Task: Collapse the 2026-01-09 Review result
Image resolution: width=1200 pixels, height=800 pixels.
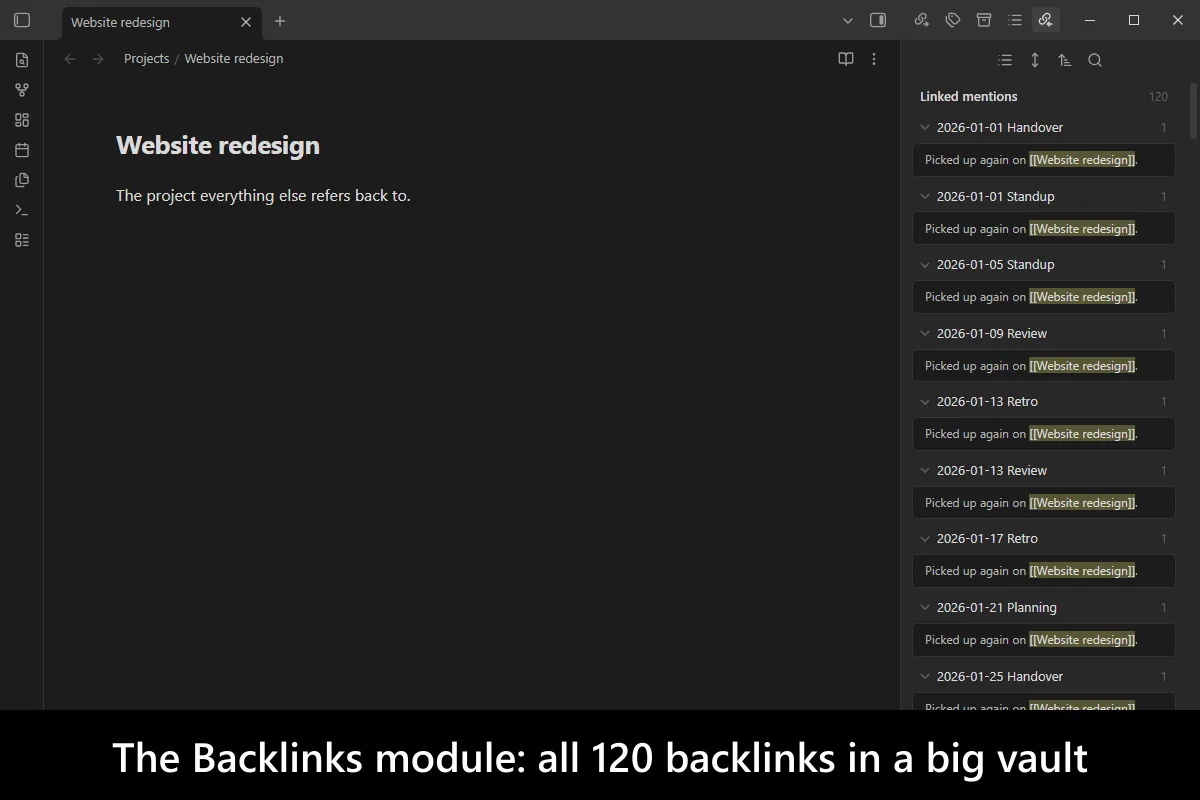Action: [x=925, y=333]
